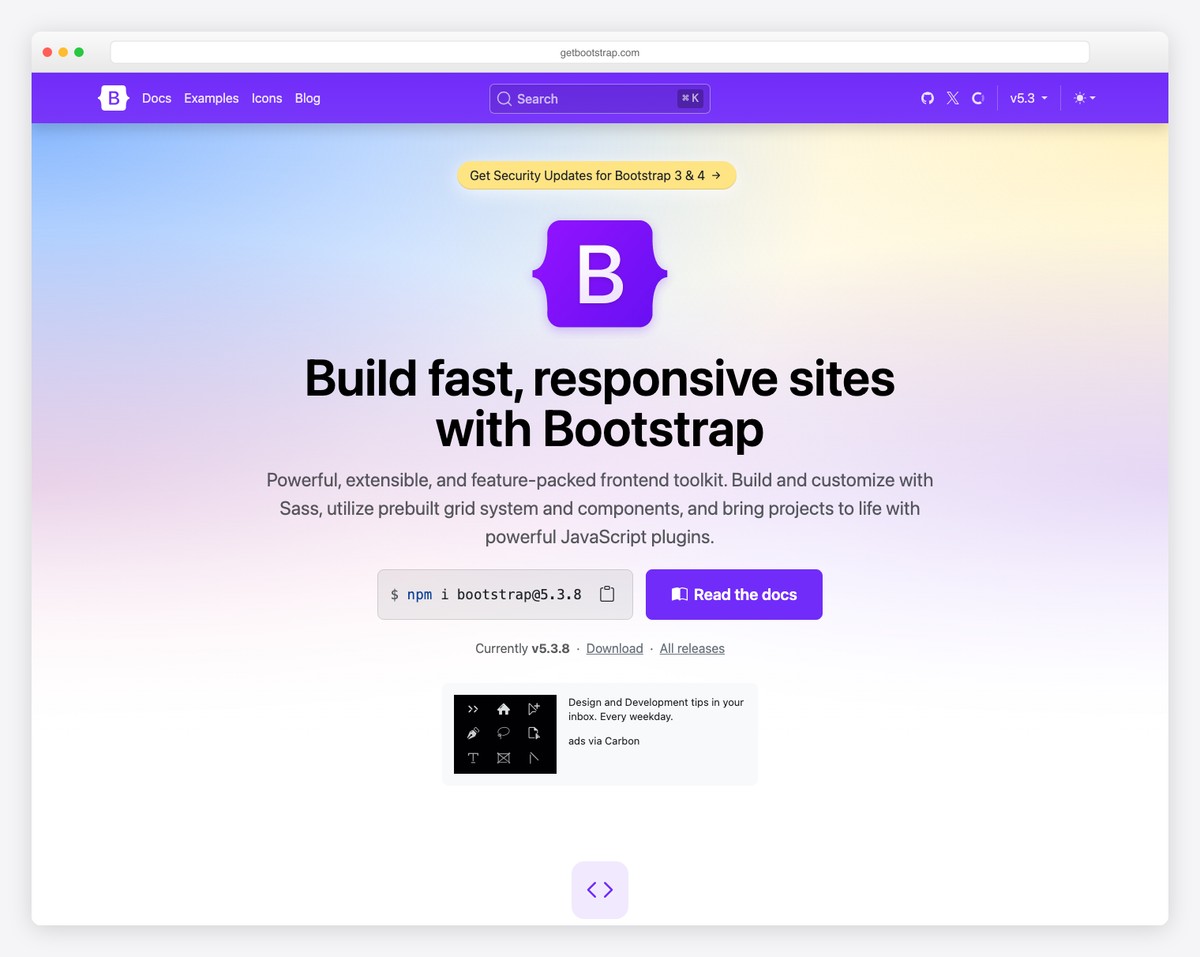Copy the npm install command via clipboard icon

[607, 593]
